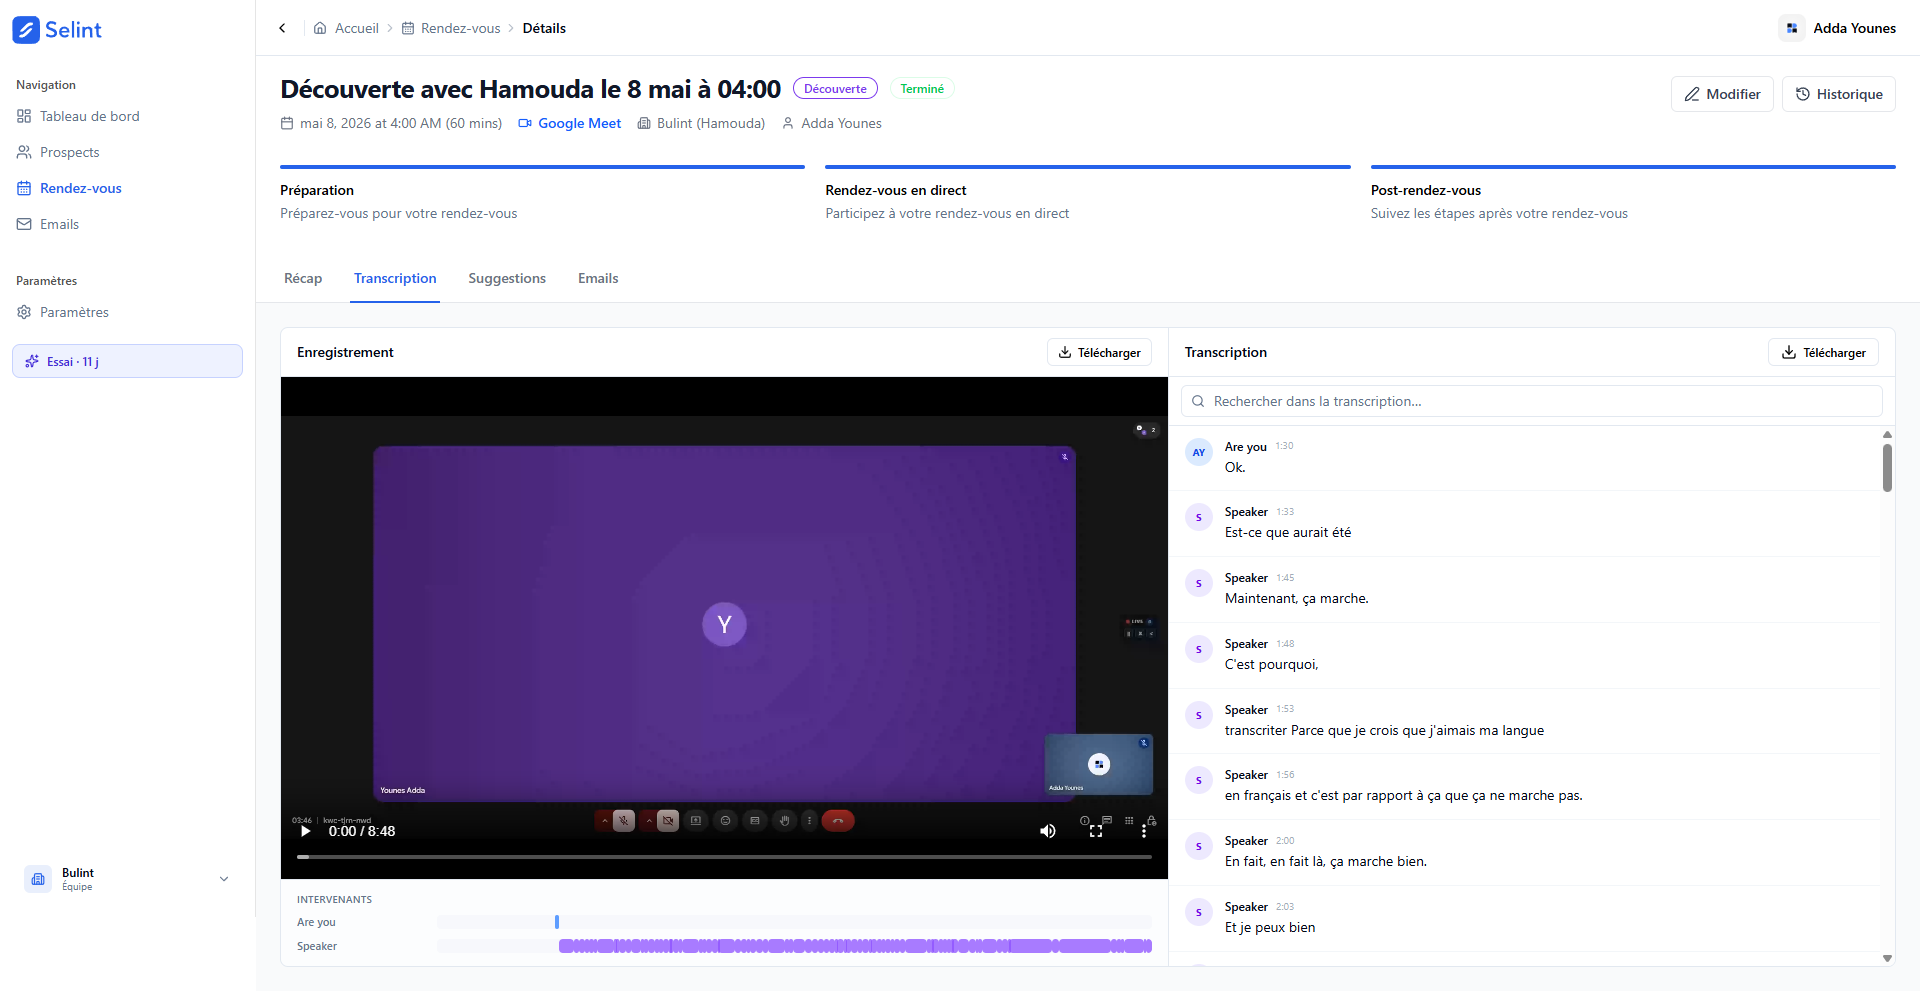The height and width of the screenshot is (991, 1920).
Task: Select Rendez-vous in sidebar navigation
Action: pos(128,188)
